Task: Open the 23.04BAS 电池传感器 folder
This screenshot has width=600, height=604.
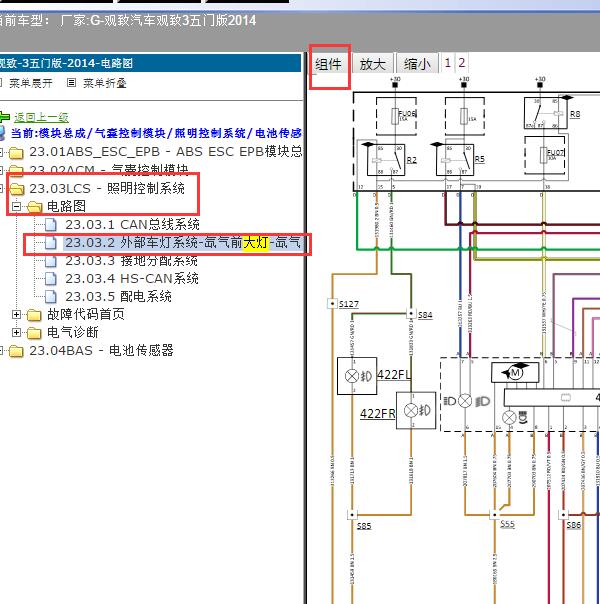Action: point(101,351)
